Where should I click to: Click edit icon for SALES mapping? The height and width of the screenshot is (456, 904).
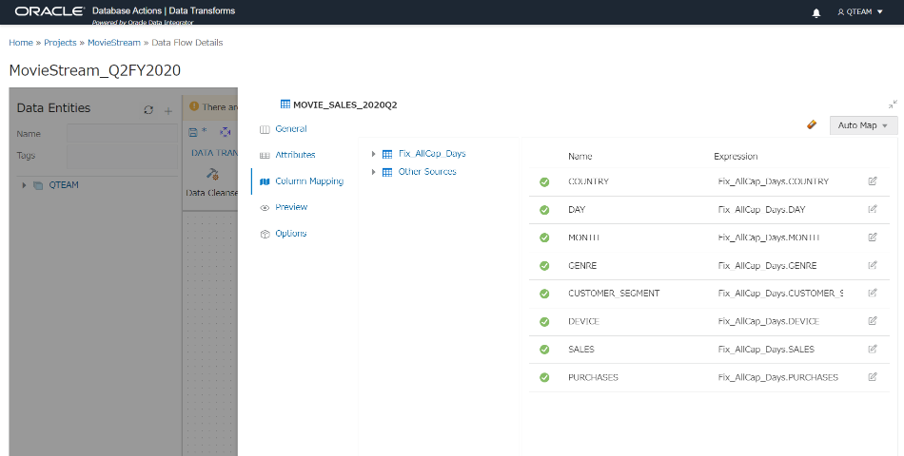872,349
